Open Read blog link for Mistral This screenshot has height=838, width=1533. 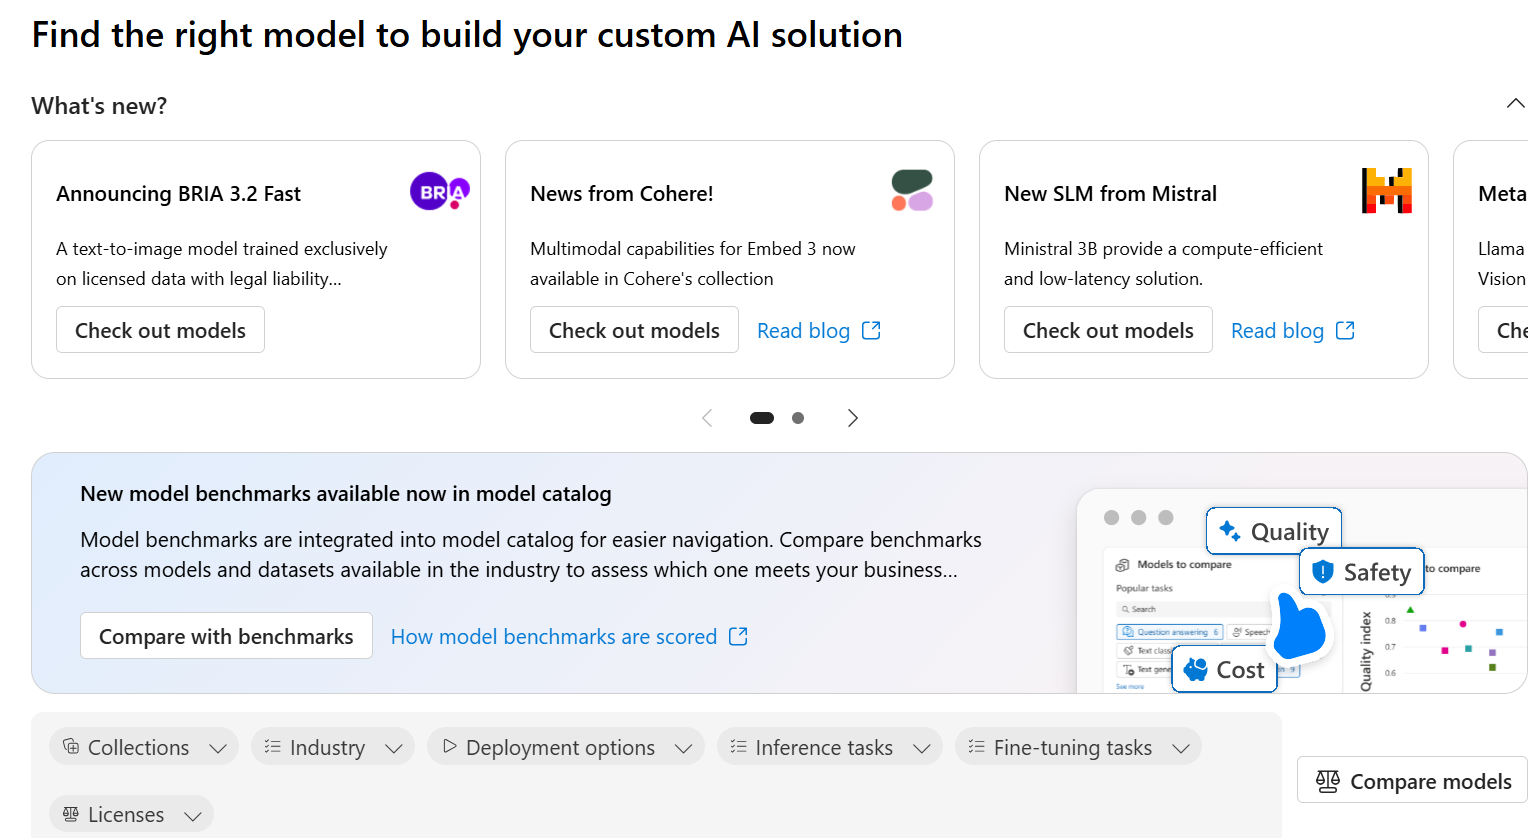coord(1292,330)
